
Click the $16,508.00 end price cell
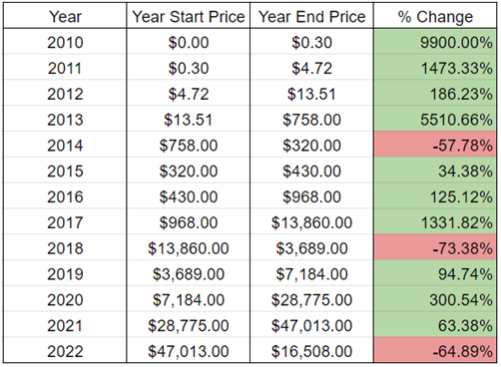(x=312, y=351)
